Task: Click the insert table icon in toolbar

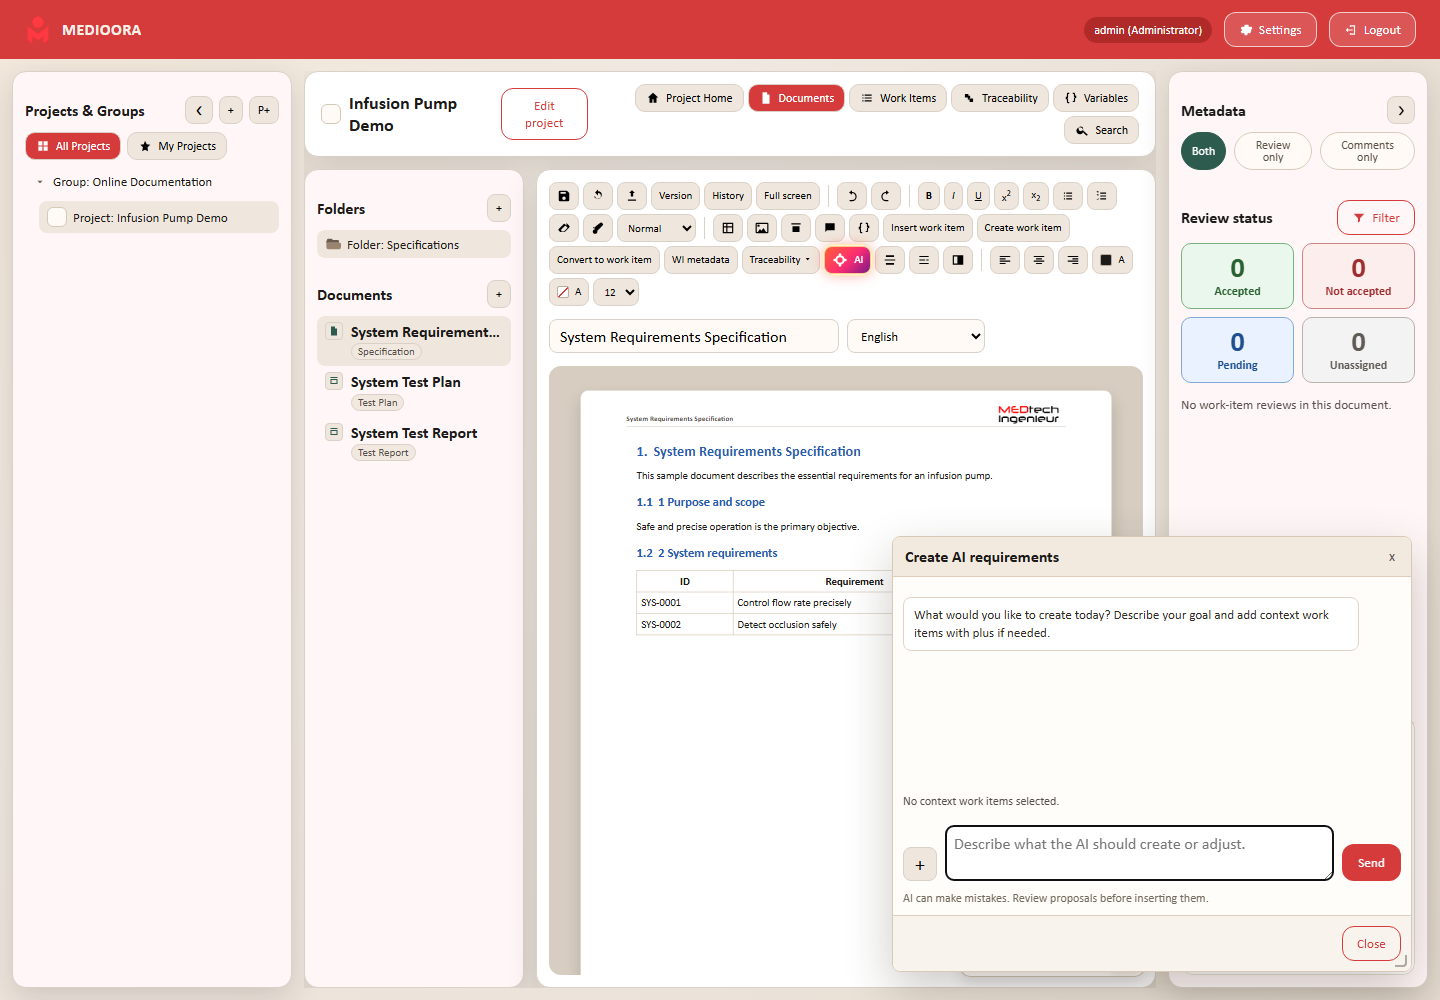Action: pos(728,228)
